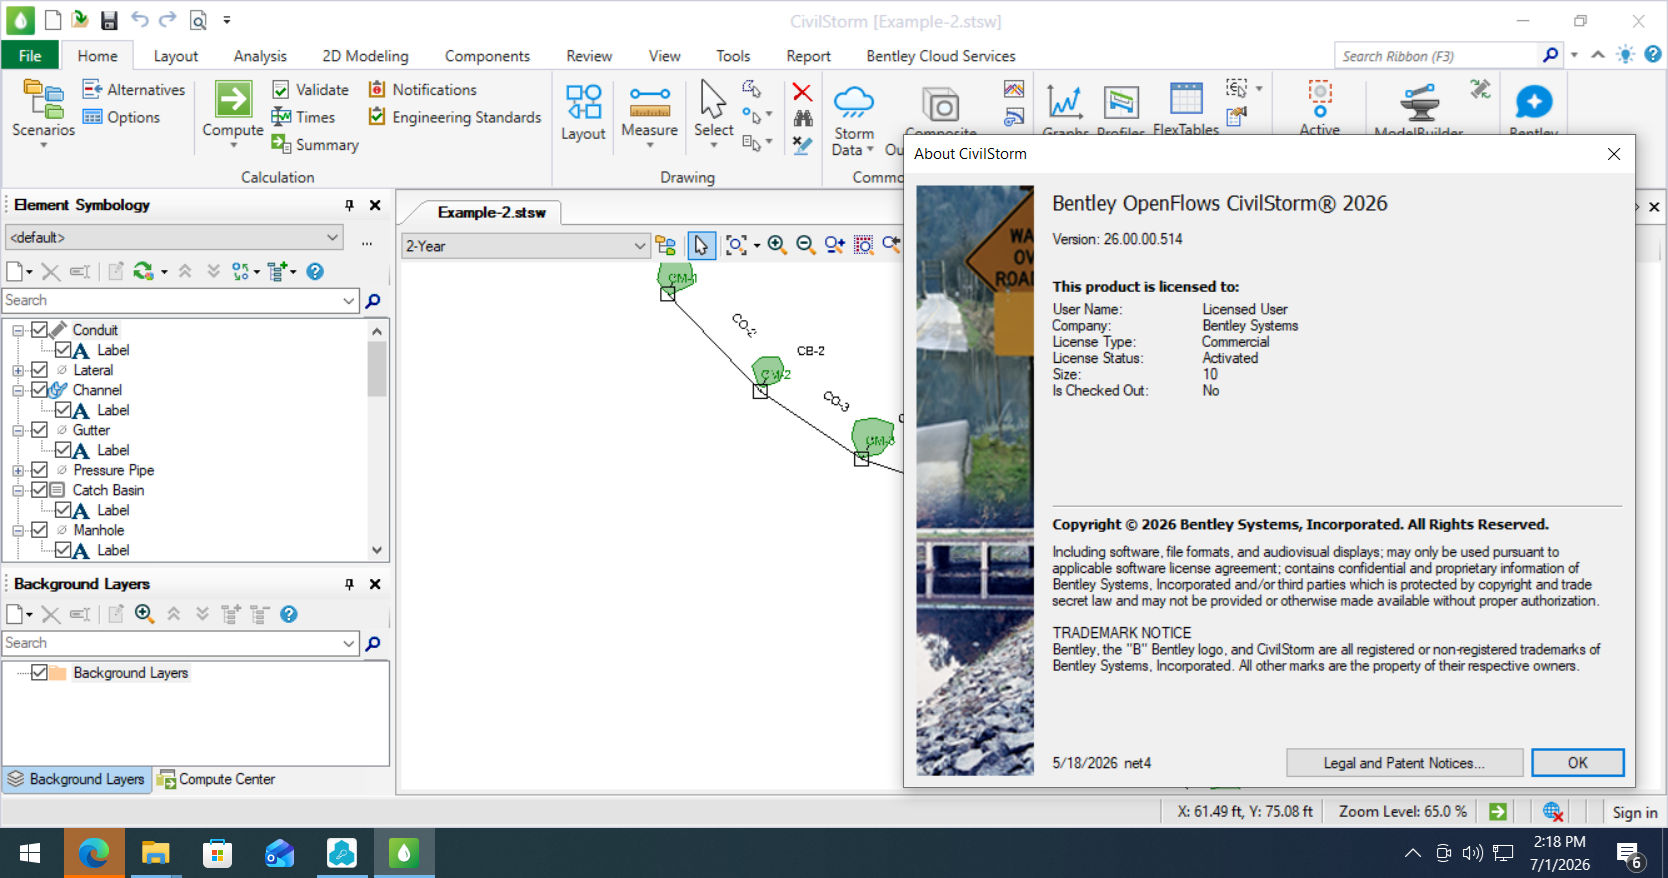1668x878 pixels.
Task: Click Zoom Extents icon in drawing toolbar
Action: [736, 245]
